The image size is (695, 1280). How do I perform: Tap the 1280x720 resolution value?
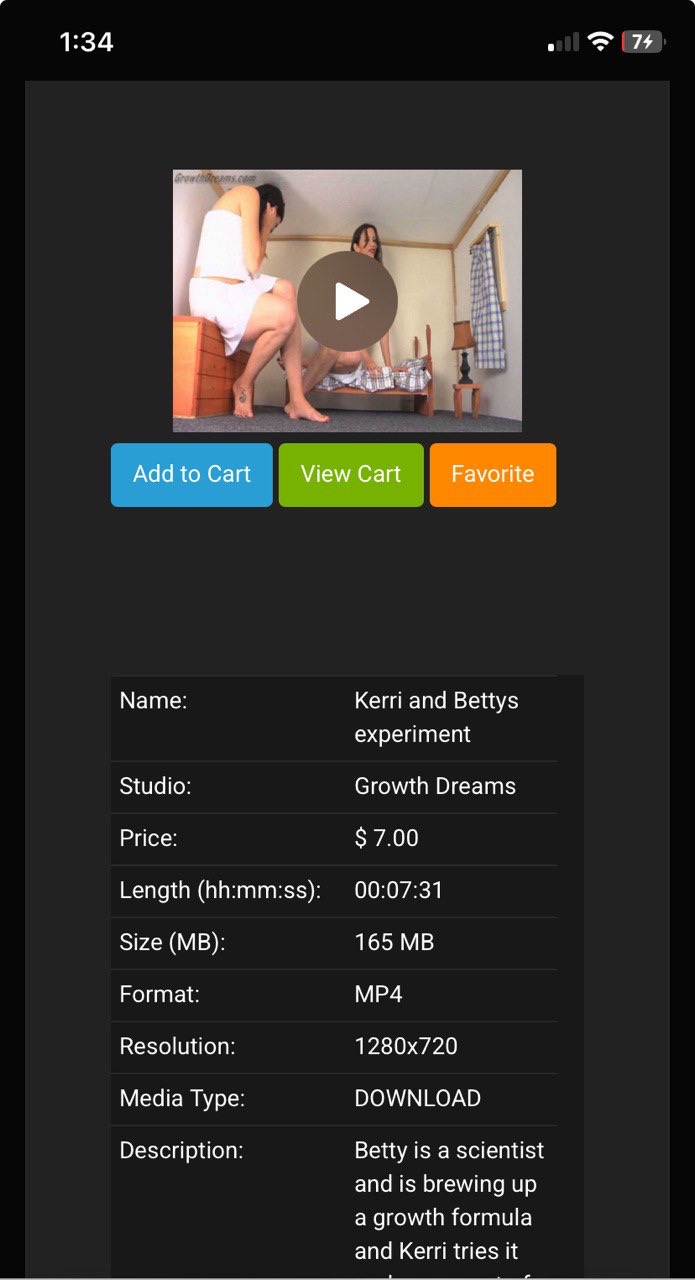point(406,1046)
